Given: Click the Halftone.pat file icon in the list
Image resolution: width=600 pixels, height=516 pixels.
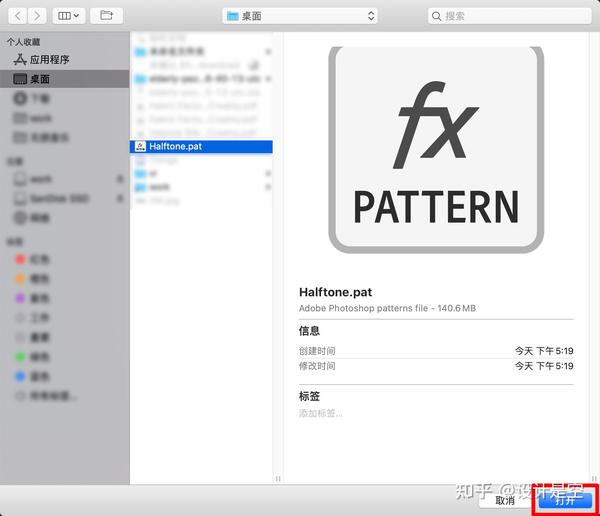Looking at the screenshot, I should point(140,146).
